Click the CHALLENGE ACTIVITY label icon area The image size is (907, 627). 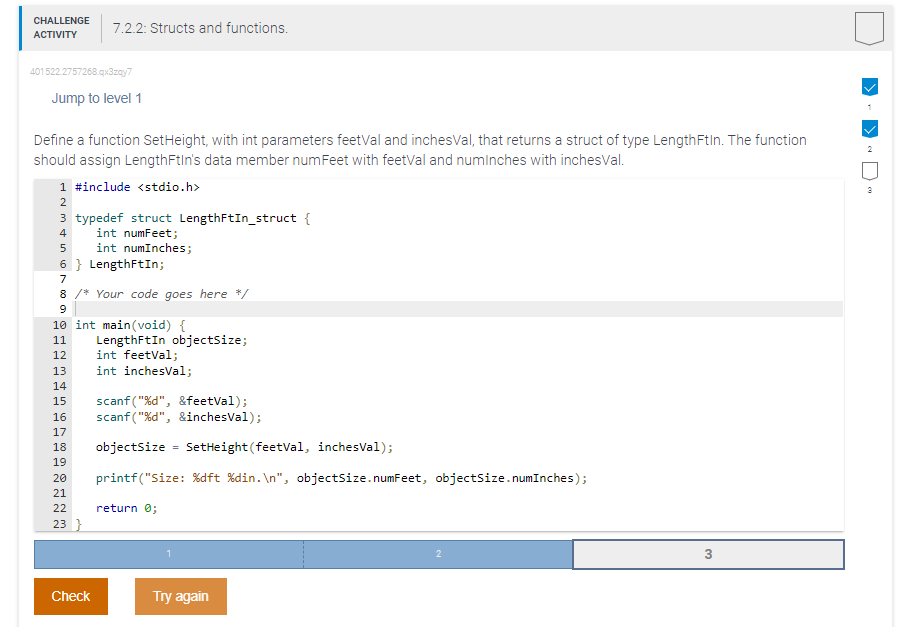[x=61, y=26]
